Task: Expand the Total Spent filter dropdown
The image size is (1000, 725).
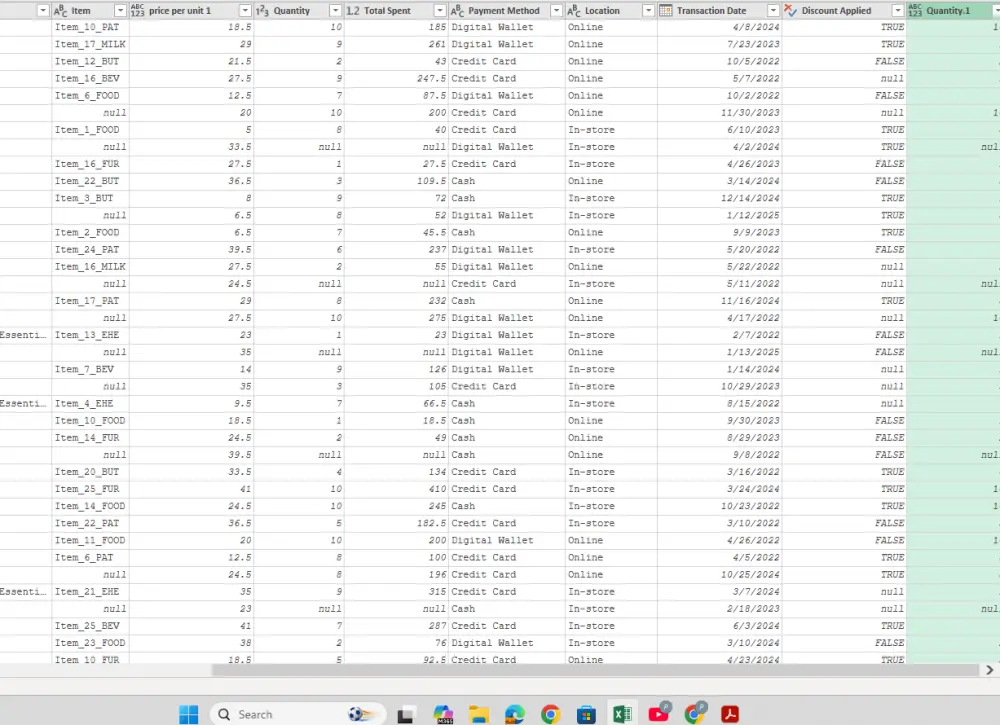Action: coord(440,10)
